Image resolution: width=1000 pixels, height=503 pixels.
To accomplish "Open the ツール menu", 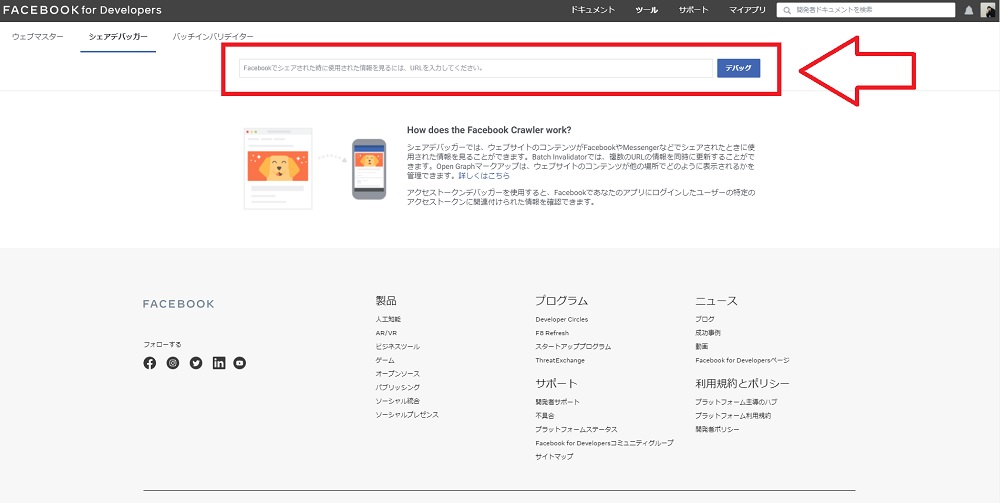I will tap(647, 10).
